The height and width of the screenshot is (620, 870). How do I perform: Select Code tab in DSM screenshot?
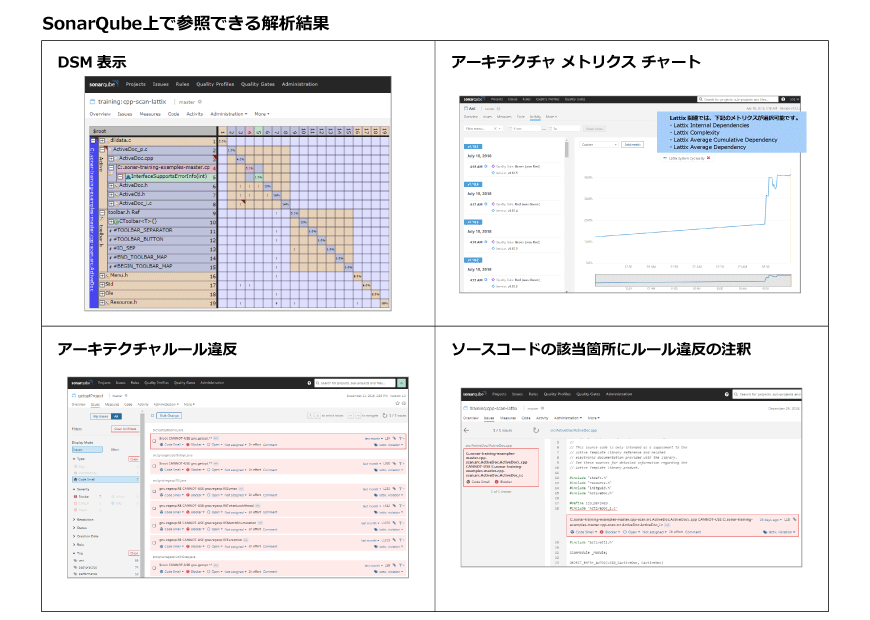tap(174, 114)
